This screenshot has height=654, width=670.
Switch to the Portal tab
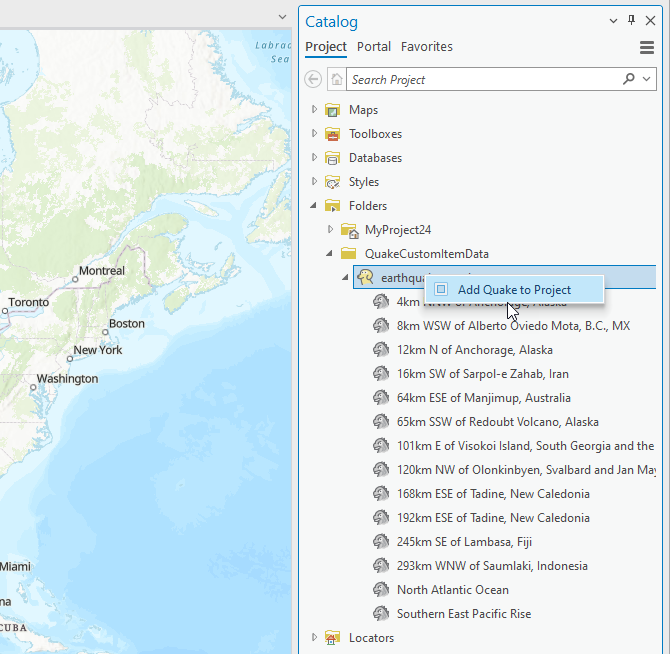(x=374, y=47)
